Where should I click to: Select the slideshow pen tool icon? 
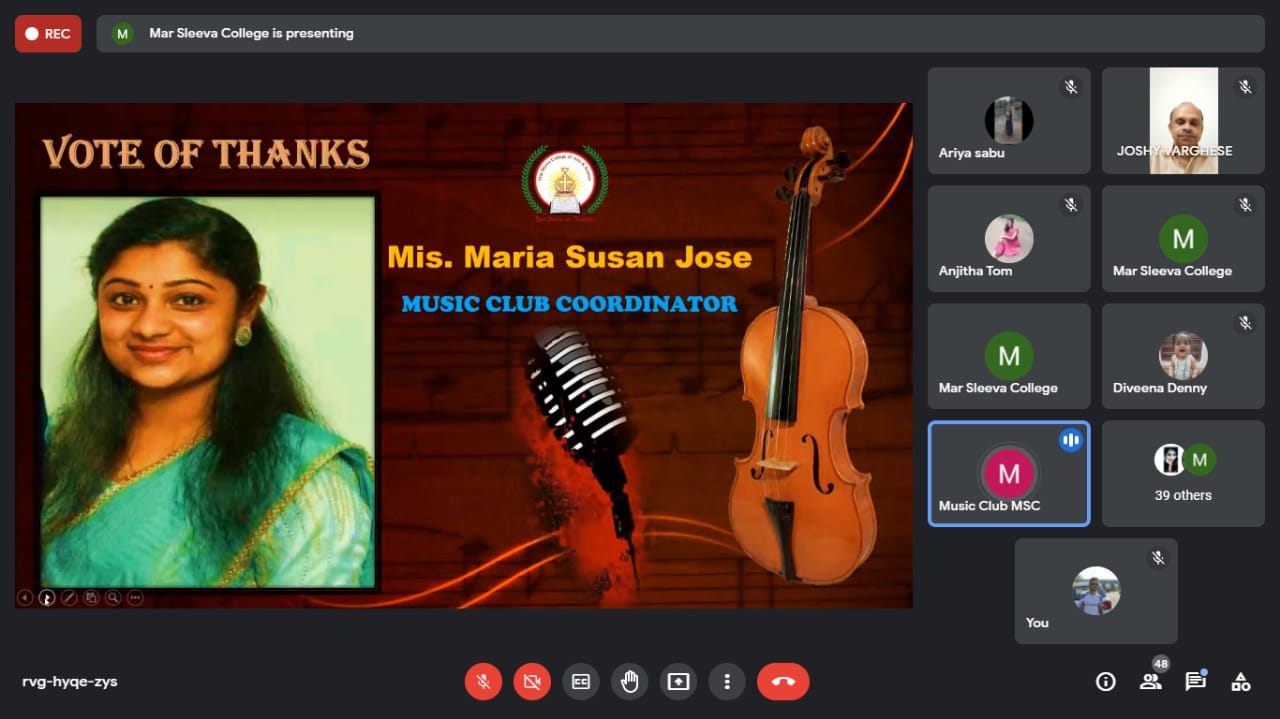tap(69, 598)
